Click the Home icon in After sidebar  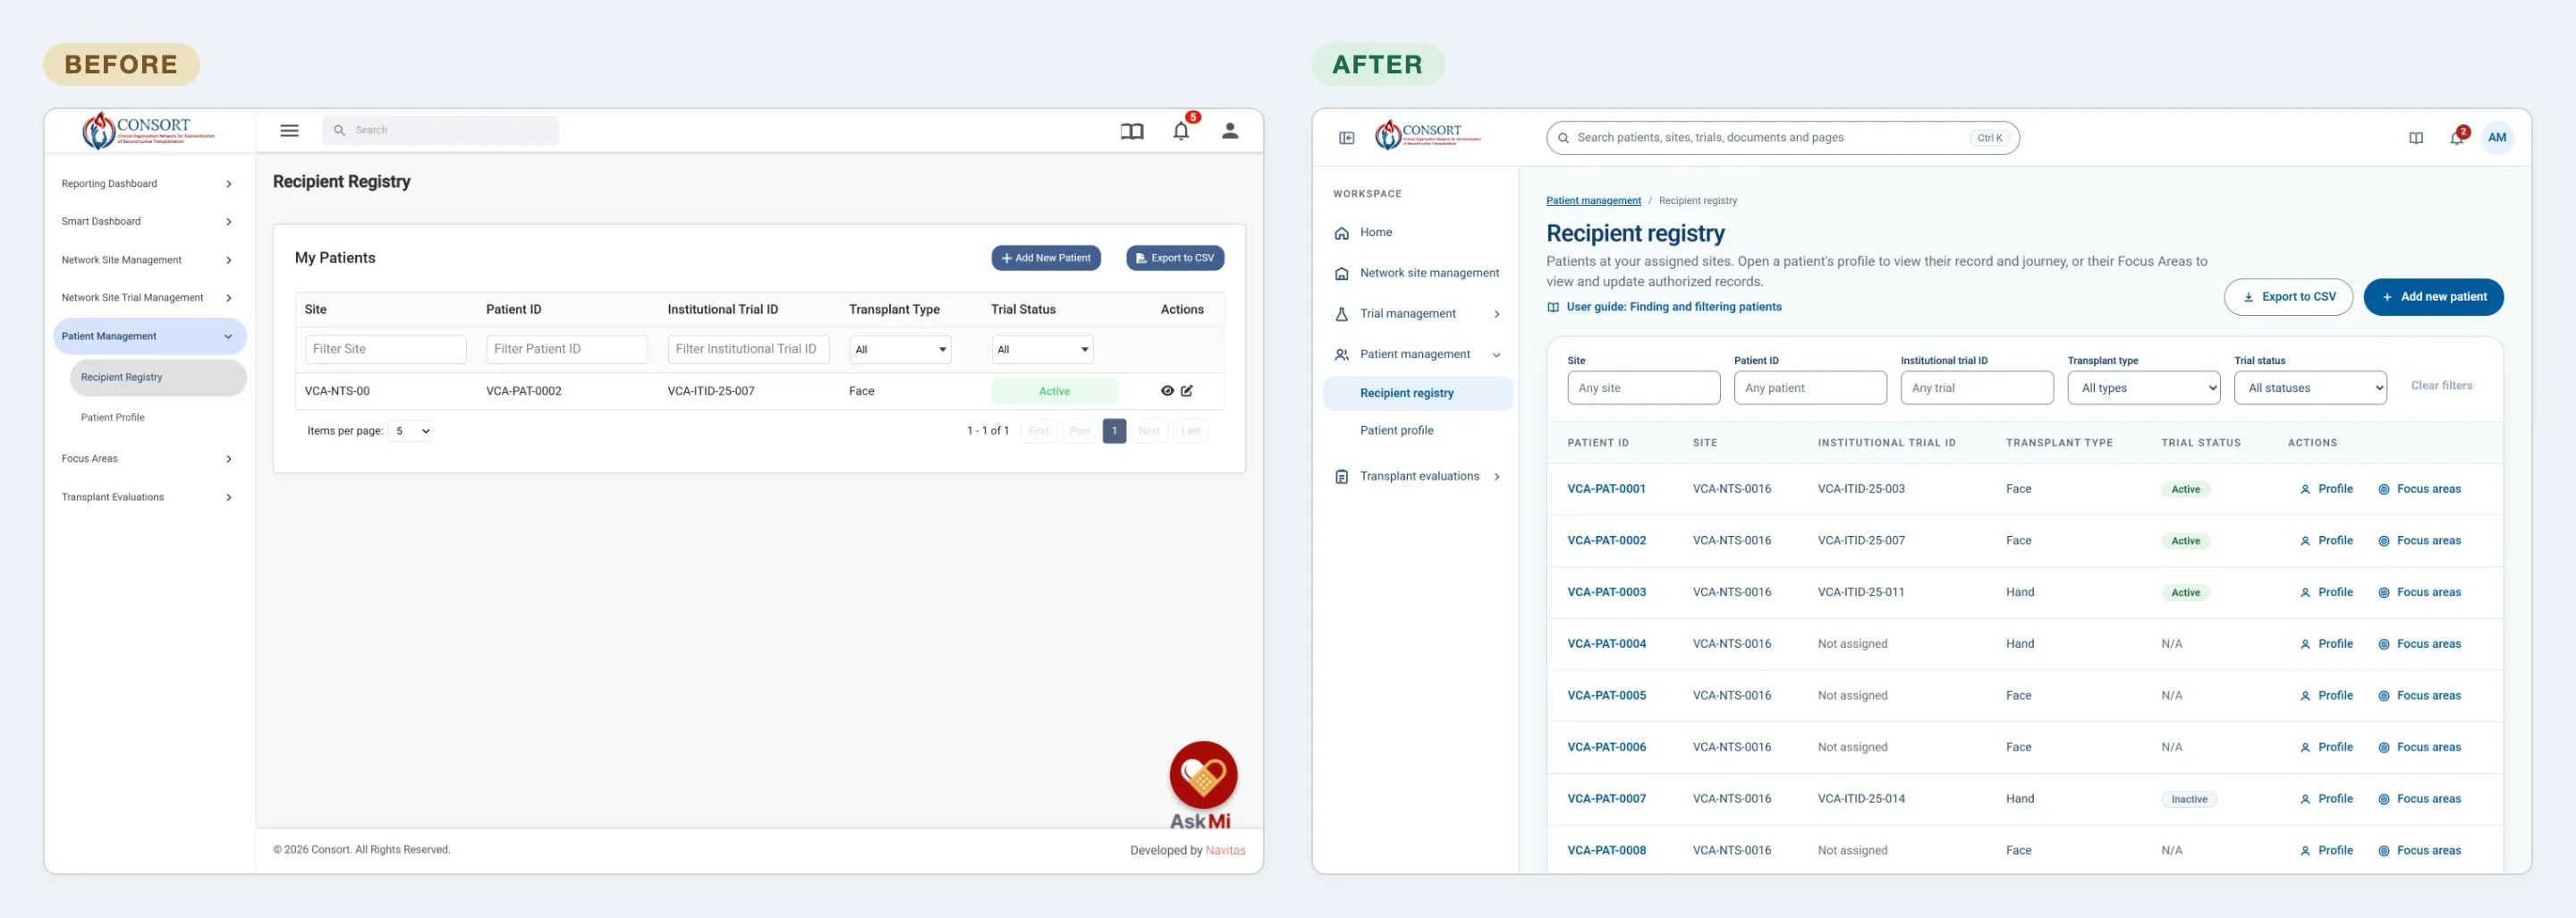(x=1341, y=233)
